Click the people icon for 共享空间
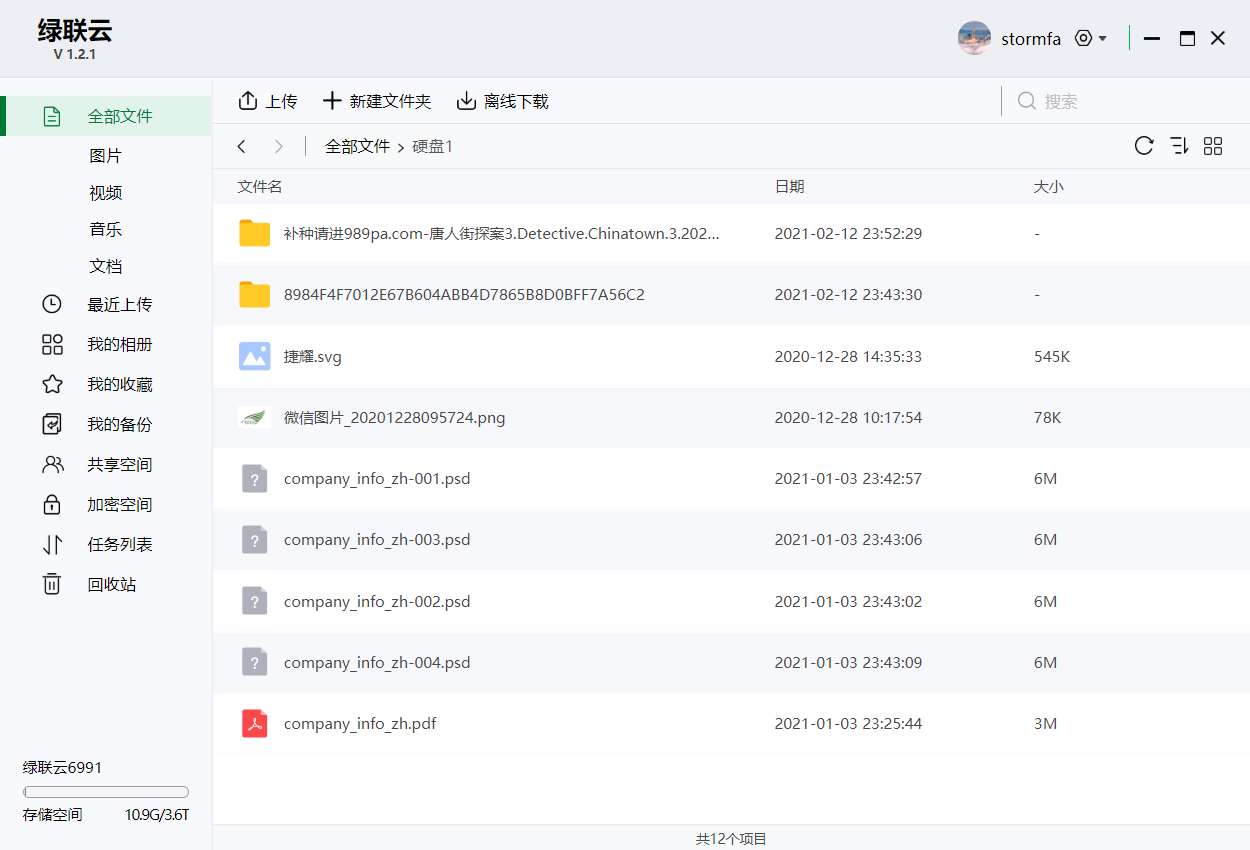The width and height of the screenshot is (1250, 850). [52, 464]
